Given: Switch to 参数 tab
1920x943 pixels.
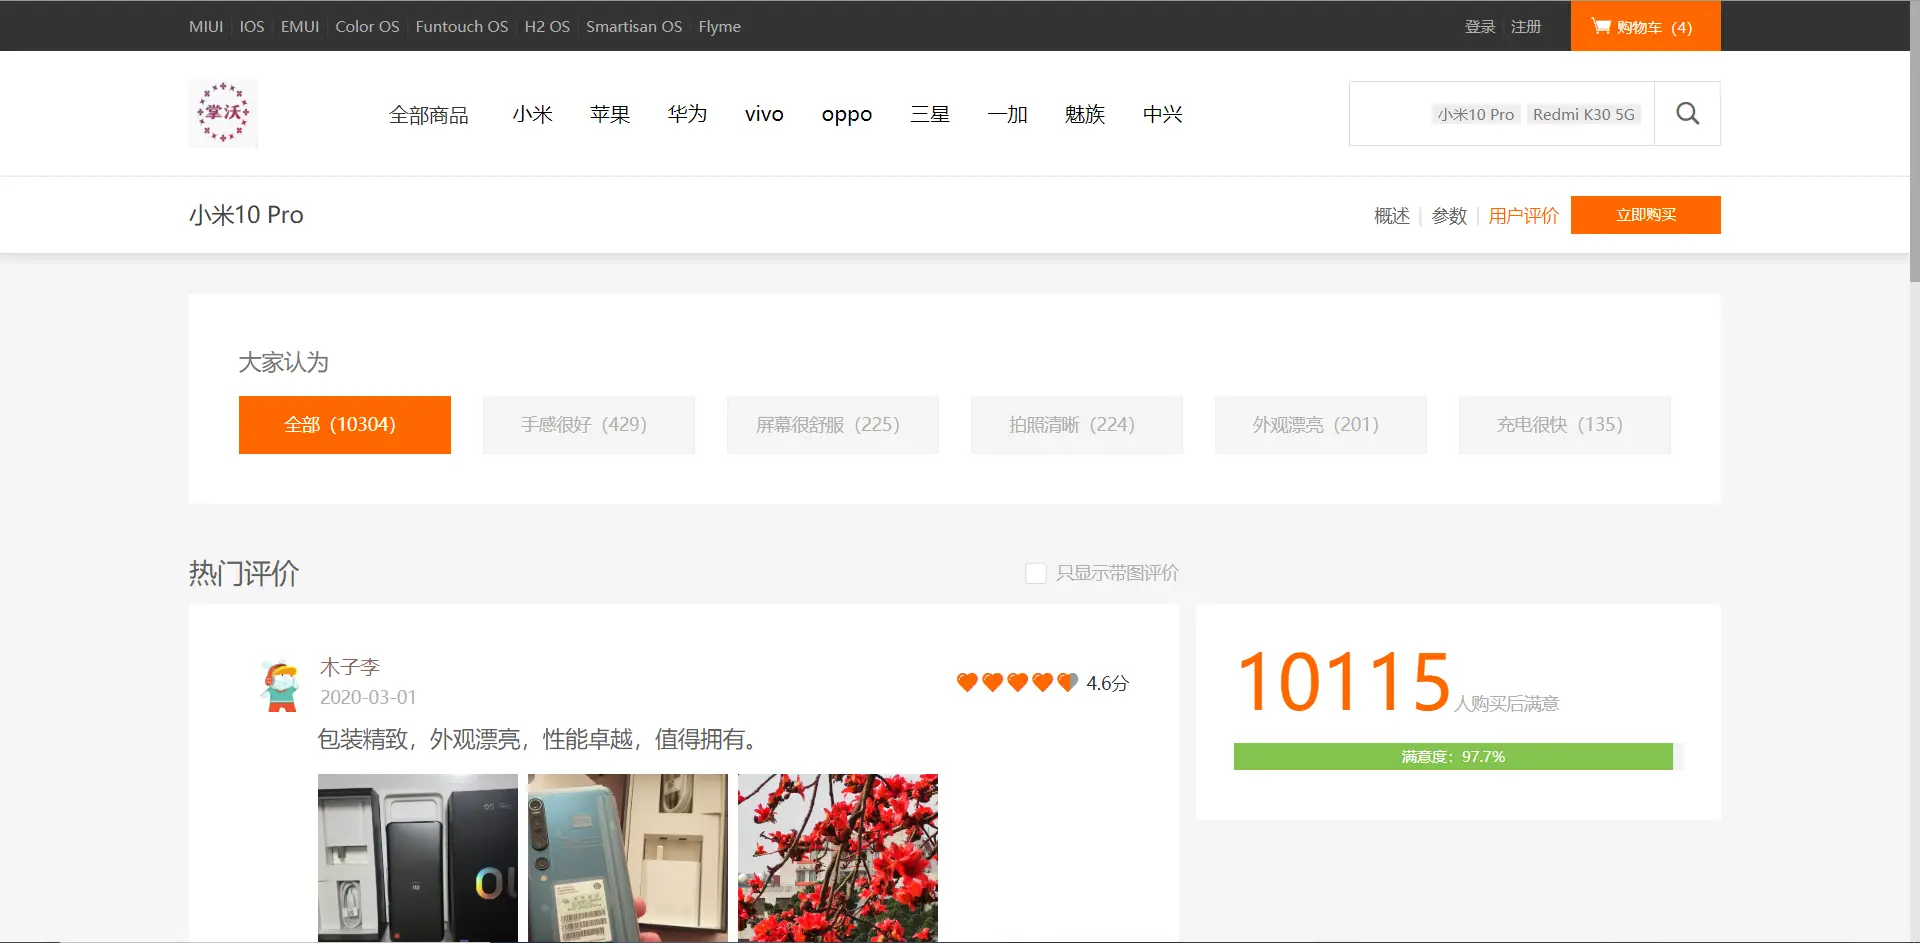Looking at the screenshot, I should (x=1449, y=215).
